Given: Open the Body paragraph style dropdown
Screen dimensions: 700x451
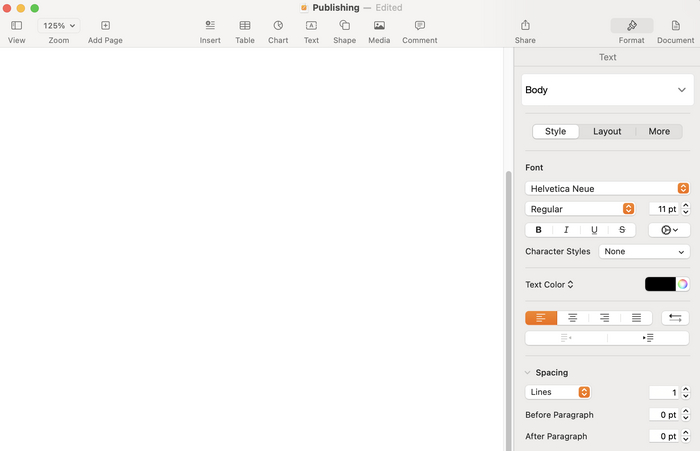Looking at the screenshot, I should click(x=607, y=90).
